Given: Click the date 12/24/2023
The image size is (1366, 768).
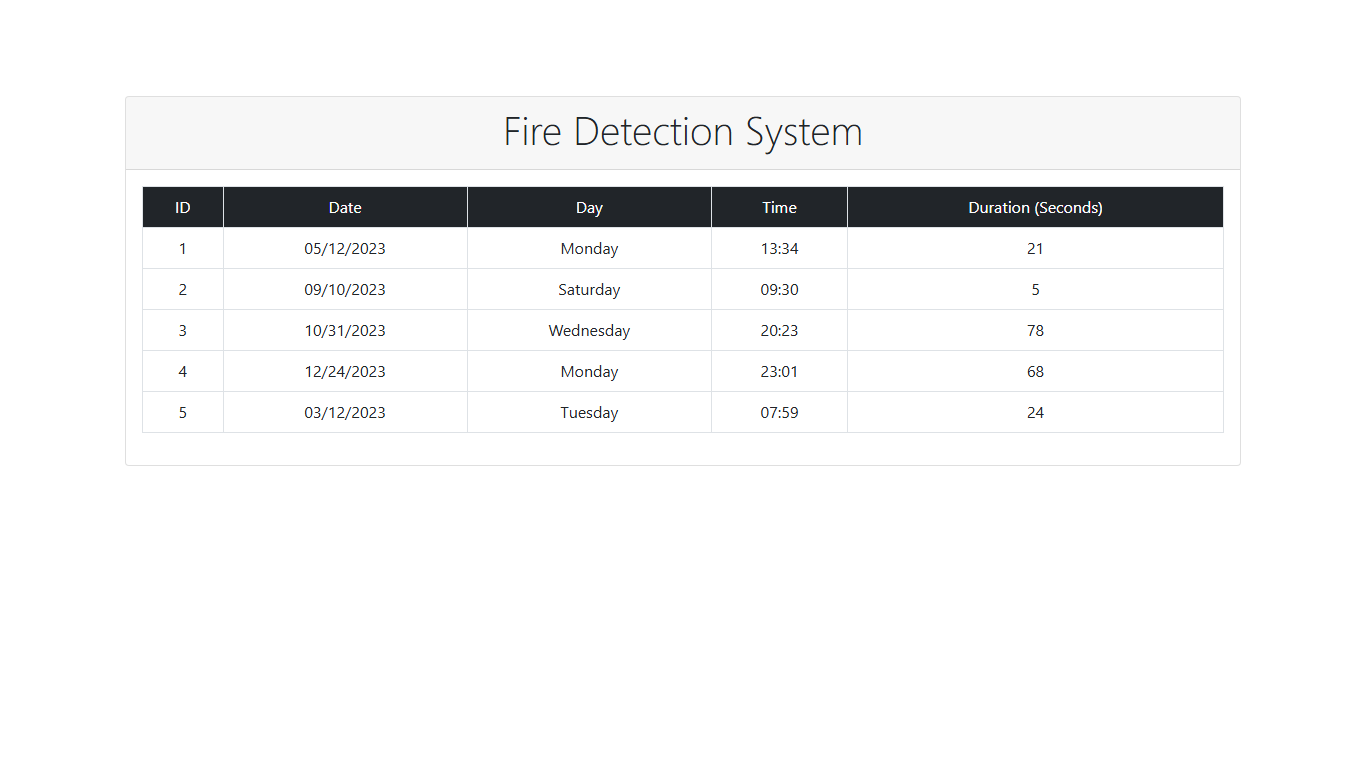Looking at the screenshot, I should pyautogui.click(x=345, y=371).
